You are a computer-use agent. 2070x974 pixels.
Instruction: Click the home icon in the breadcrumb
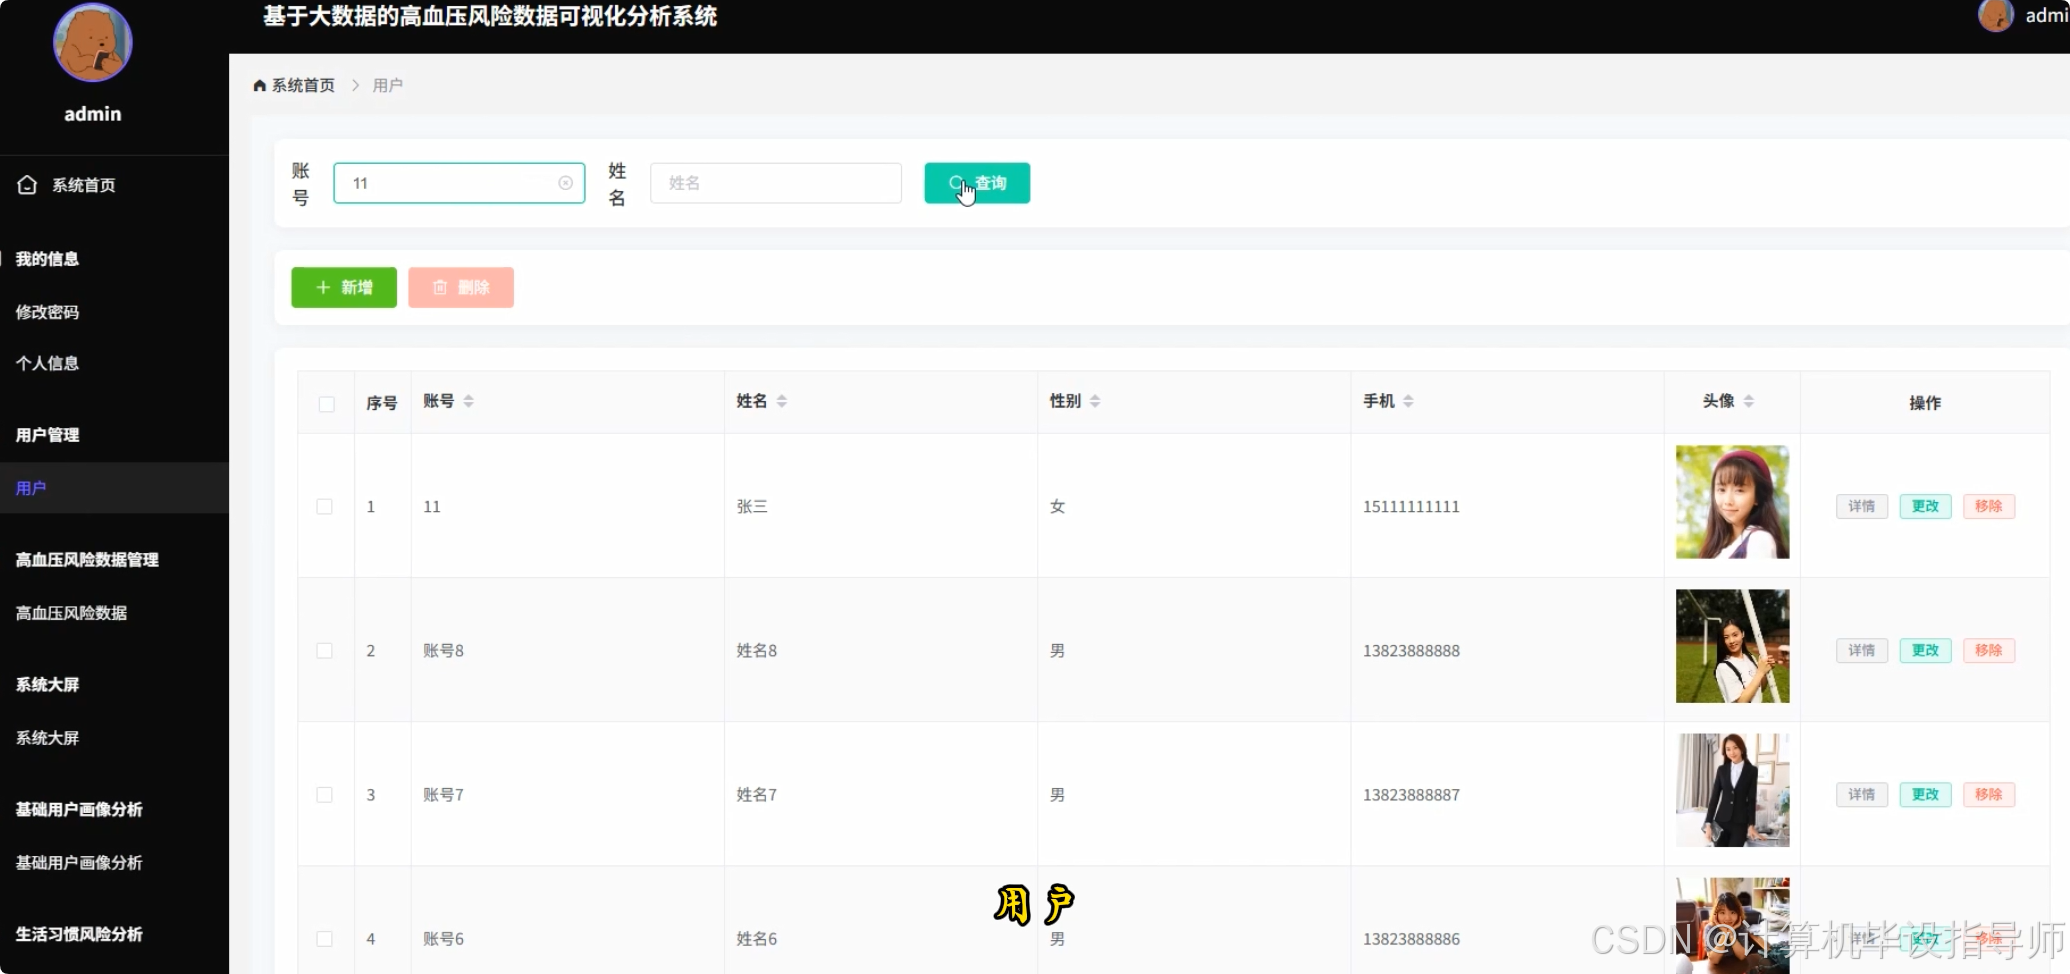point(258,85)
